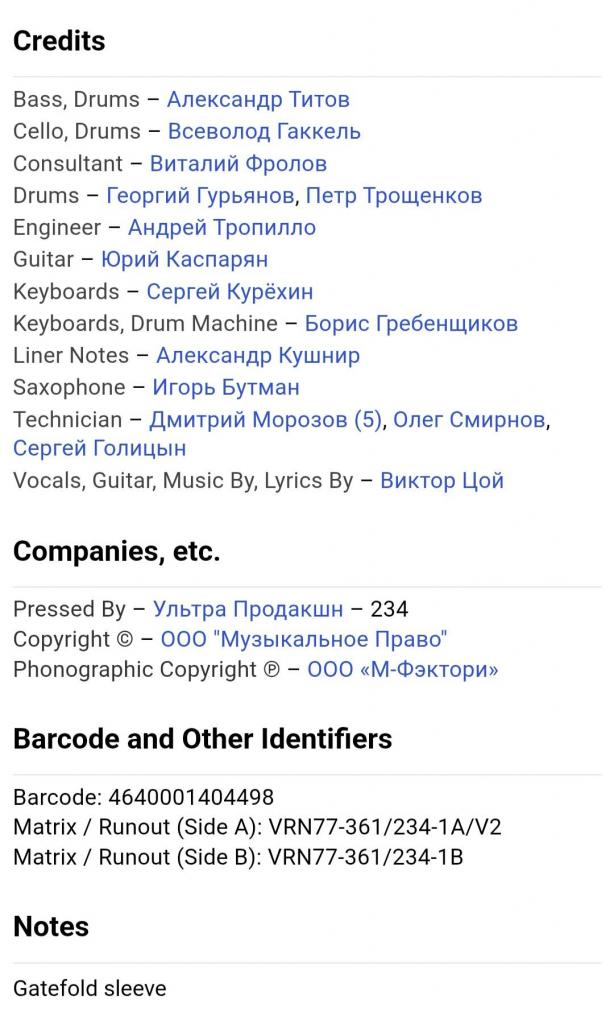
Task: Click the Олег Смирнов link
Action: [x=469, y=419]
